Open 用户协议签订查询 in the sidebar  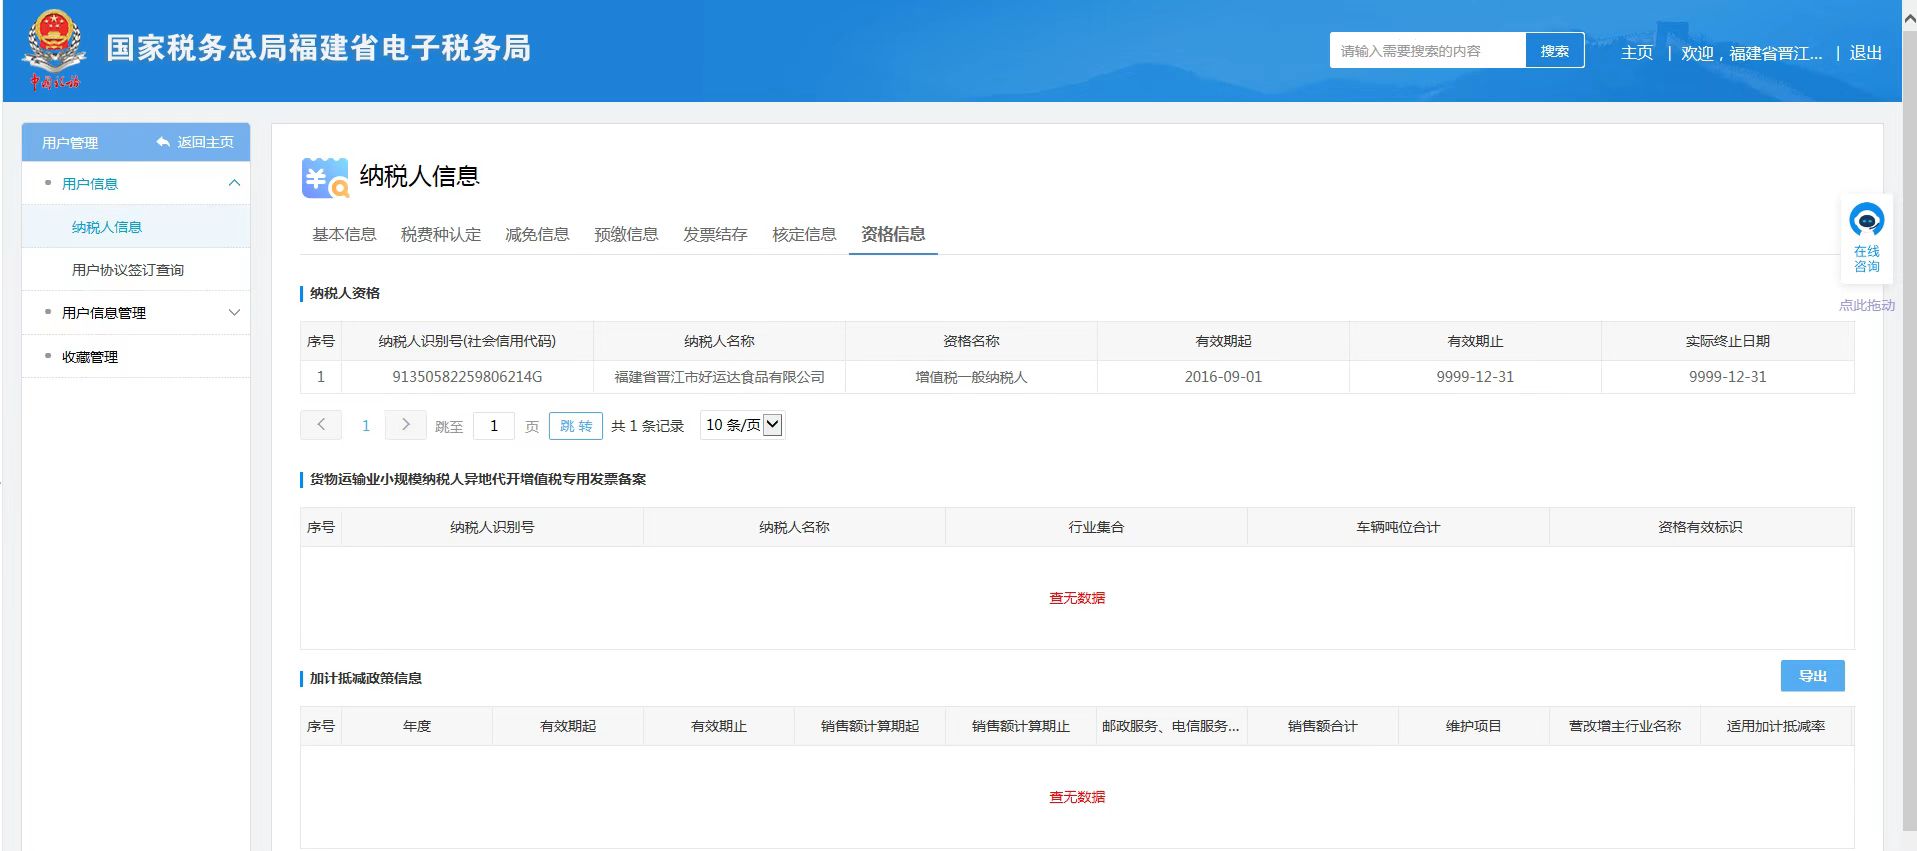coord(128,270)
